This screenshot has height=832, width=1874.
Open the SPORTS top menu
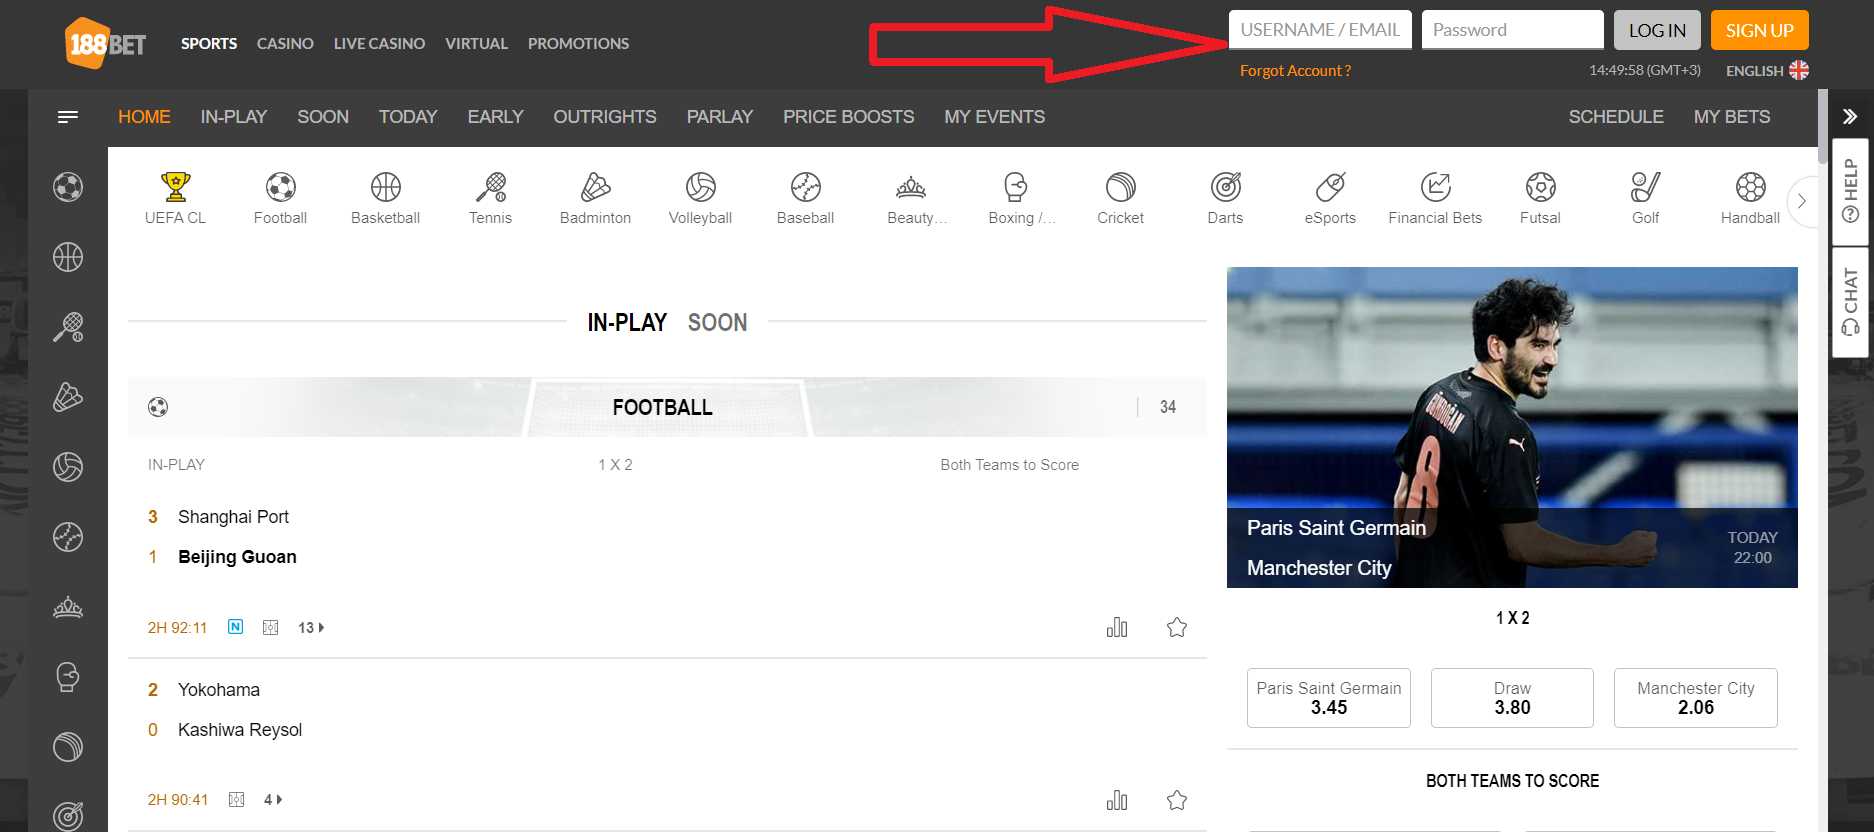pyautogui.click(x=209, y=43)
